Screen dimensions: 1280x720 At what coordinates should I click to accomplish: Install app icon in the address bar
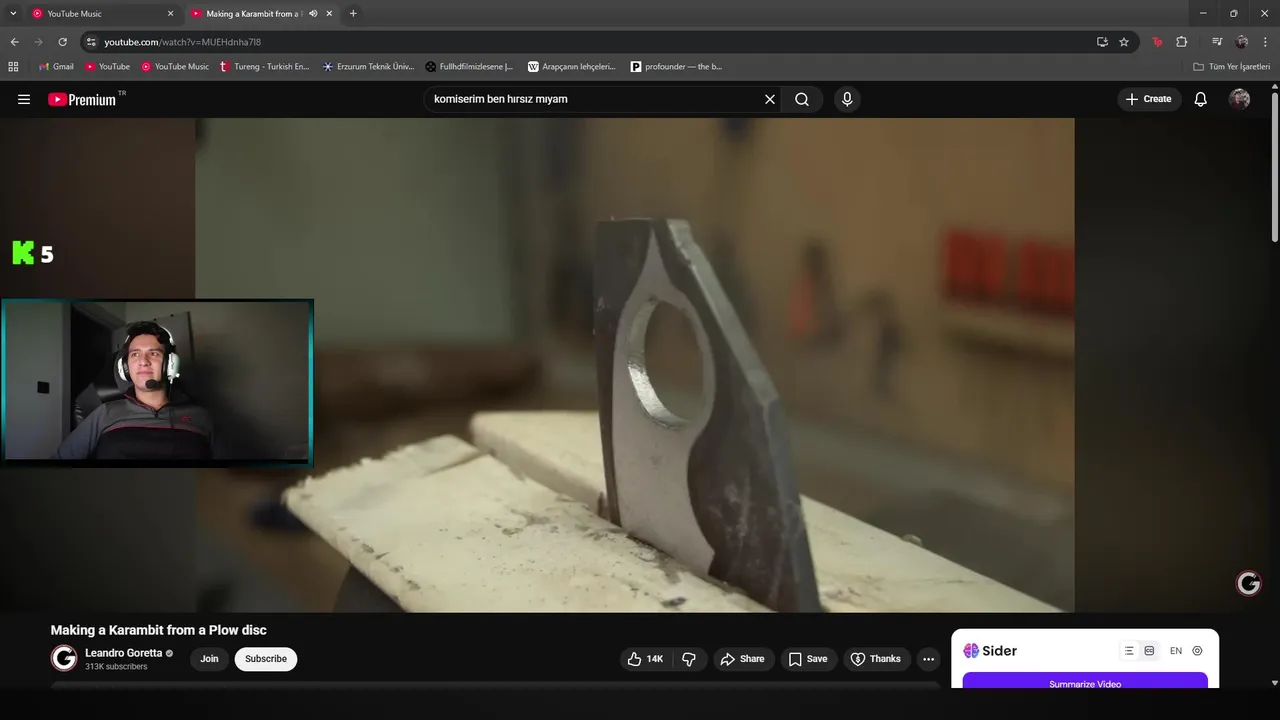click(x=1102, y=42)
